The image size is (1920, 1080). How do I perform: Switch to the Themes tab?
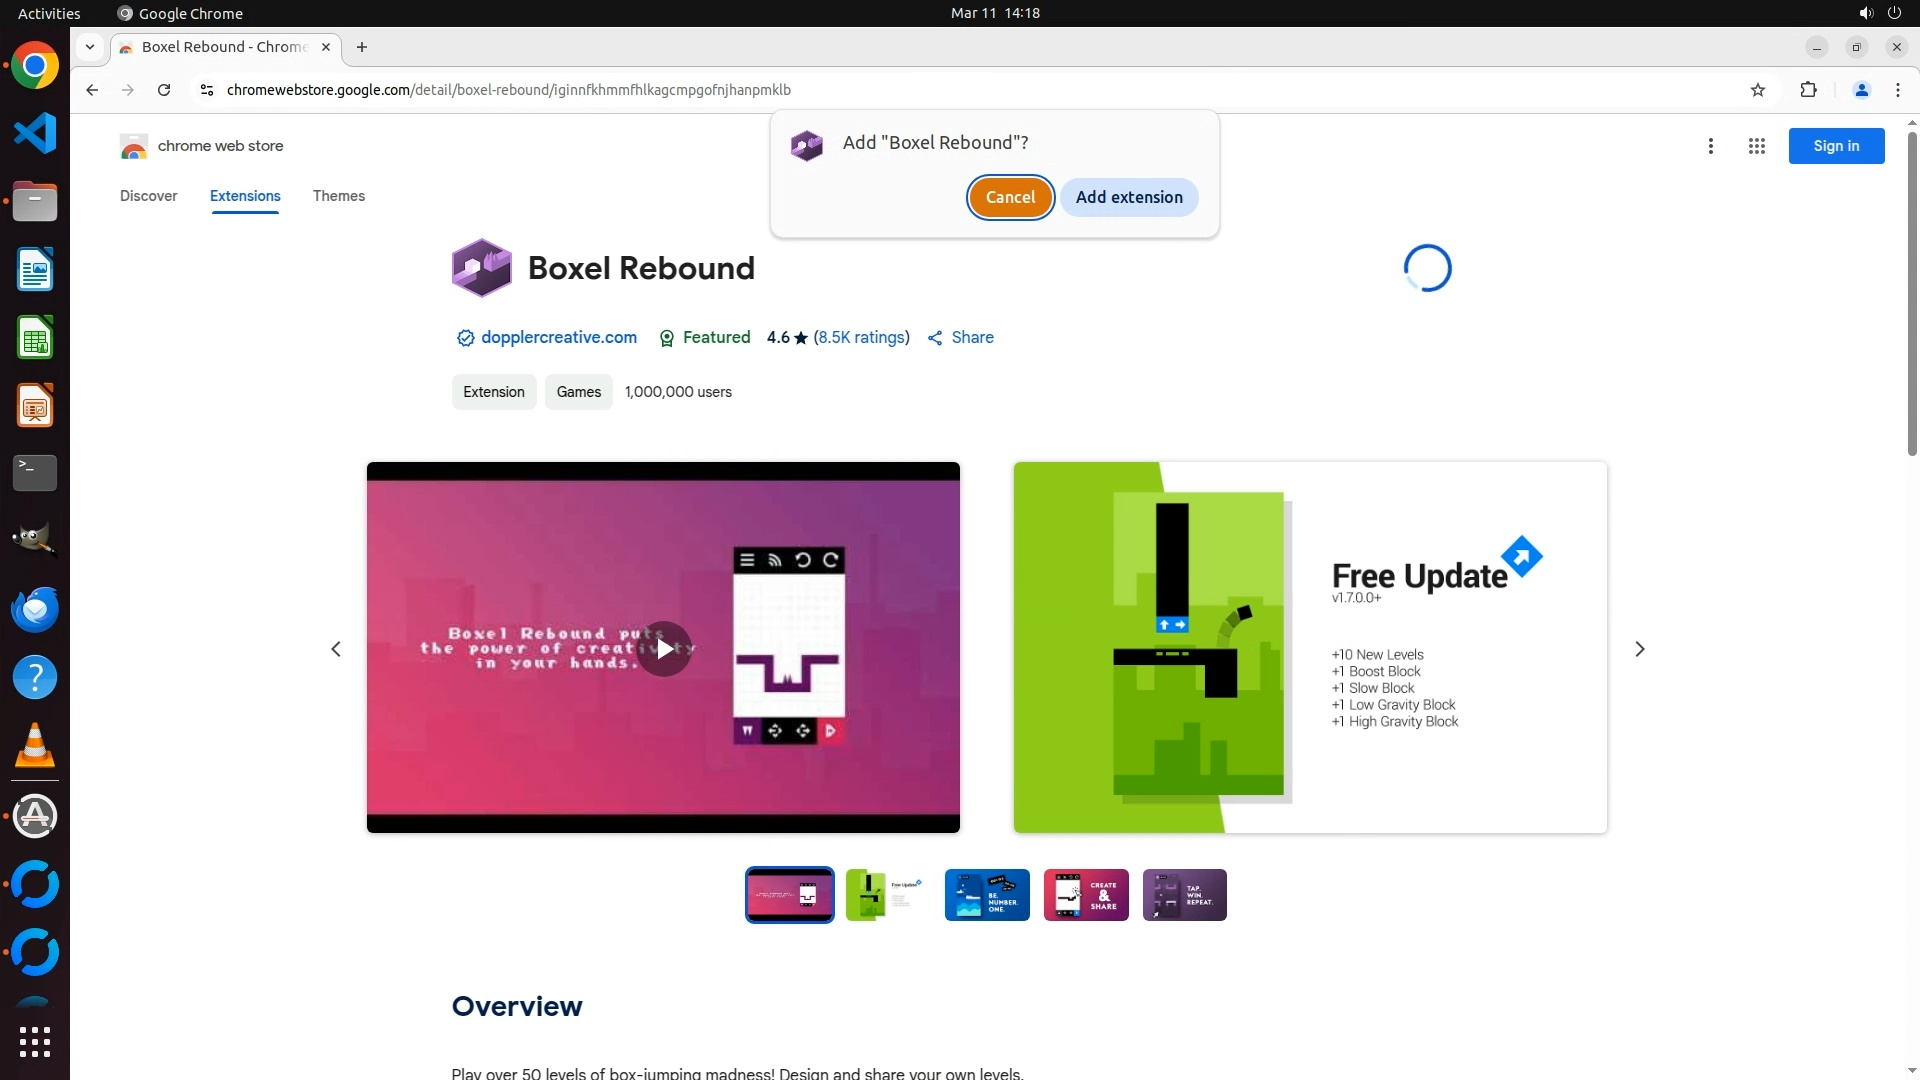(x=338, y=196)
